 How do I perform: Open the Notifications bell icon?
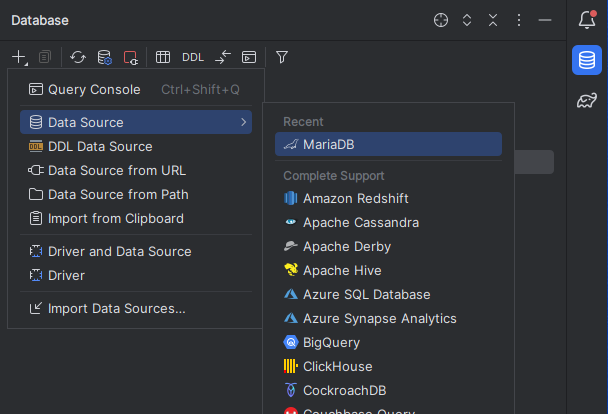pos(587,20)
